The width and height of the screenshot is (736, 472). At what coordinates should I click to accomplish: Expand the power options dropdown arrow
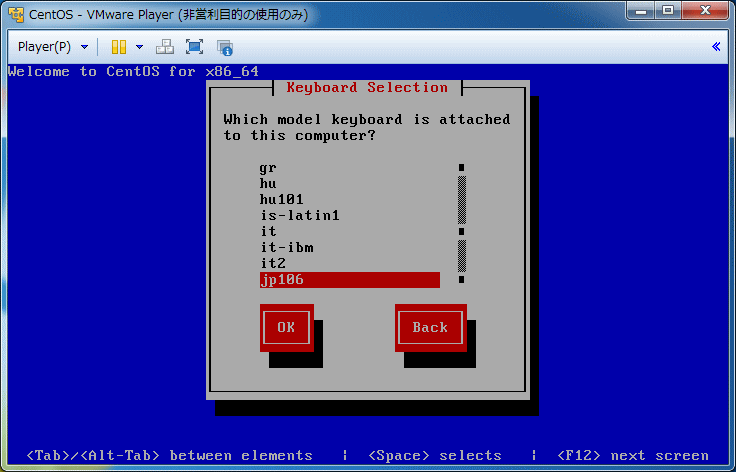pos(139,47)
